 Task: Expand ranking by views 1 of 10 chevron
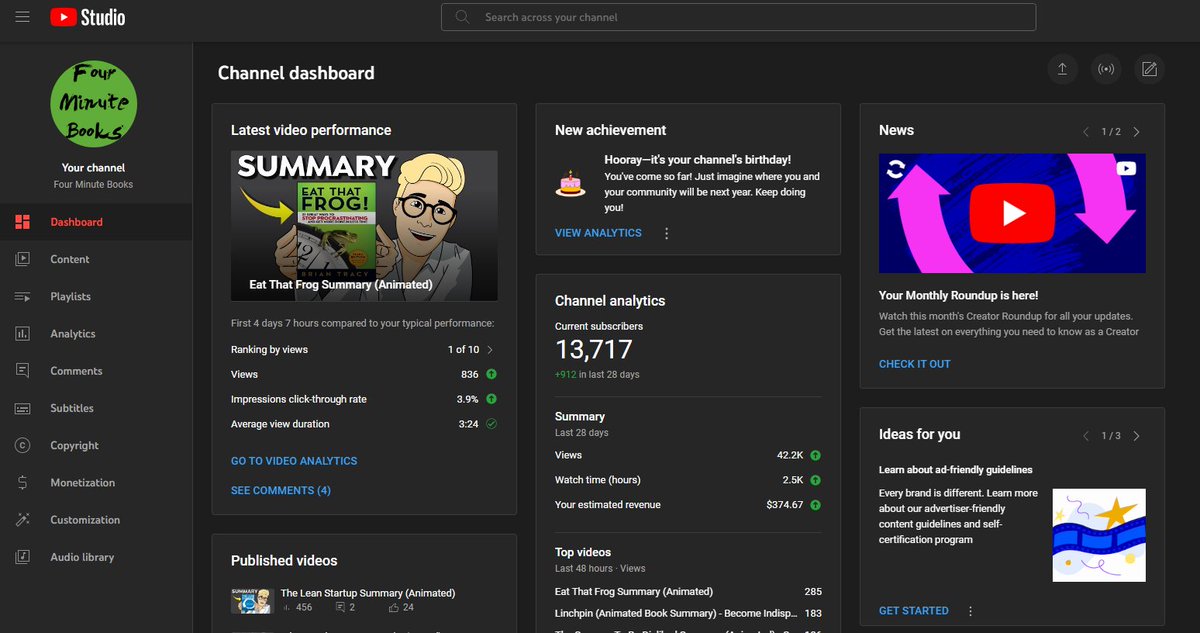click(x=489, y=350)
